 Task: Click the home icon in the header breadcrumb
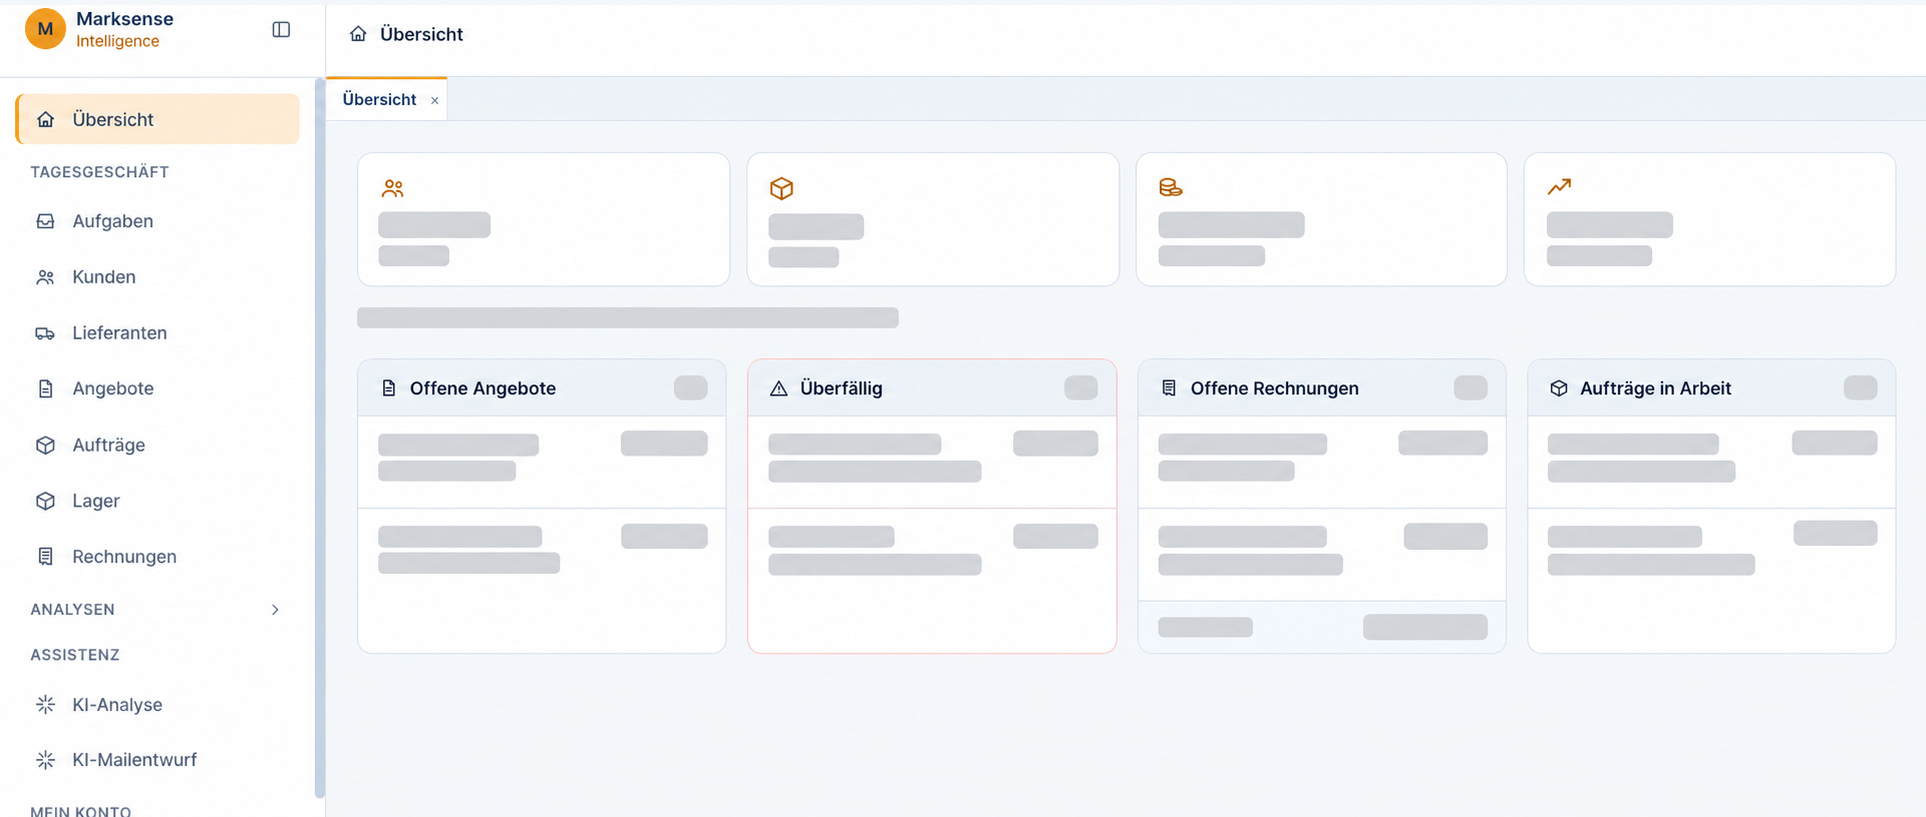(x=358, y=34)
